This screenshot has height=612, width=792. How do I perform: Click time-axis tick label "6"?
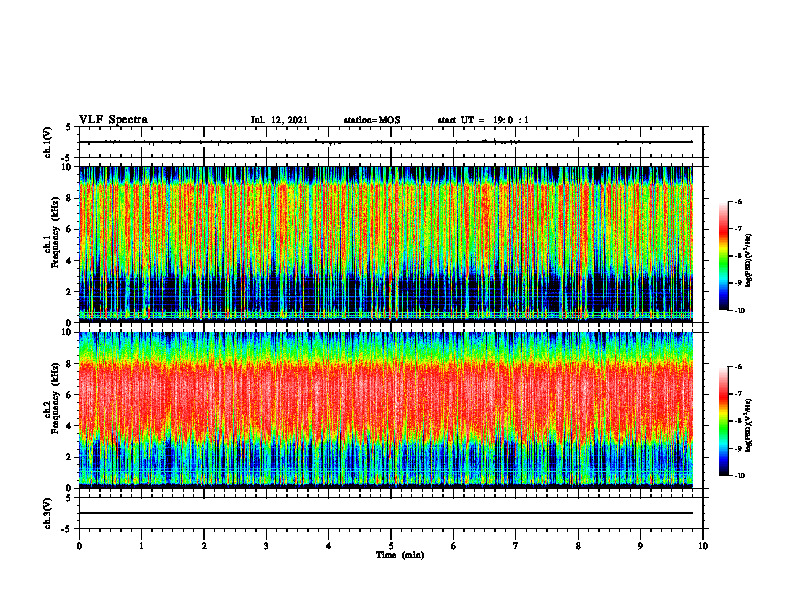[x=454, y=546]
